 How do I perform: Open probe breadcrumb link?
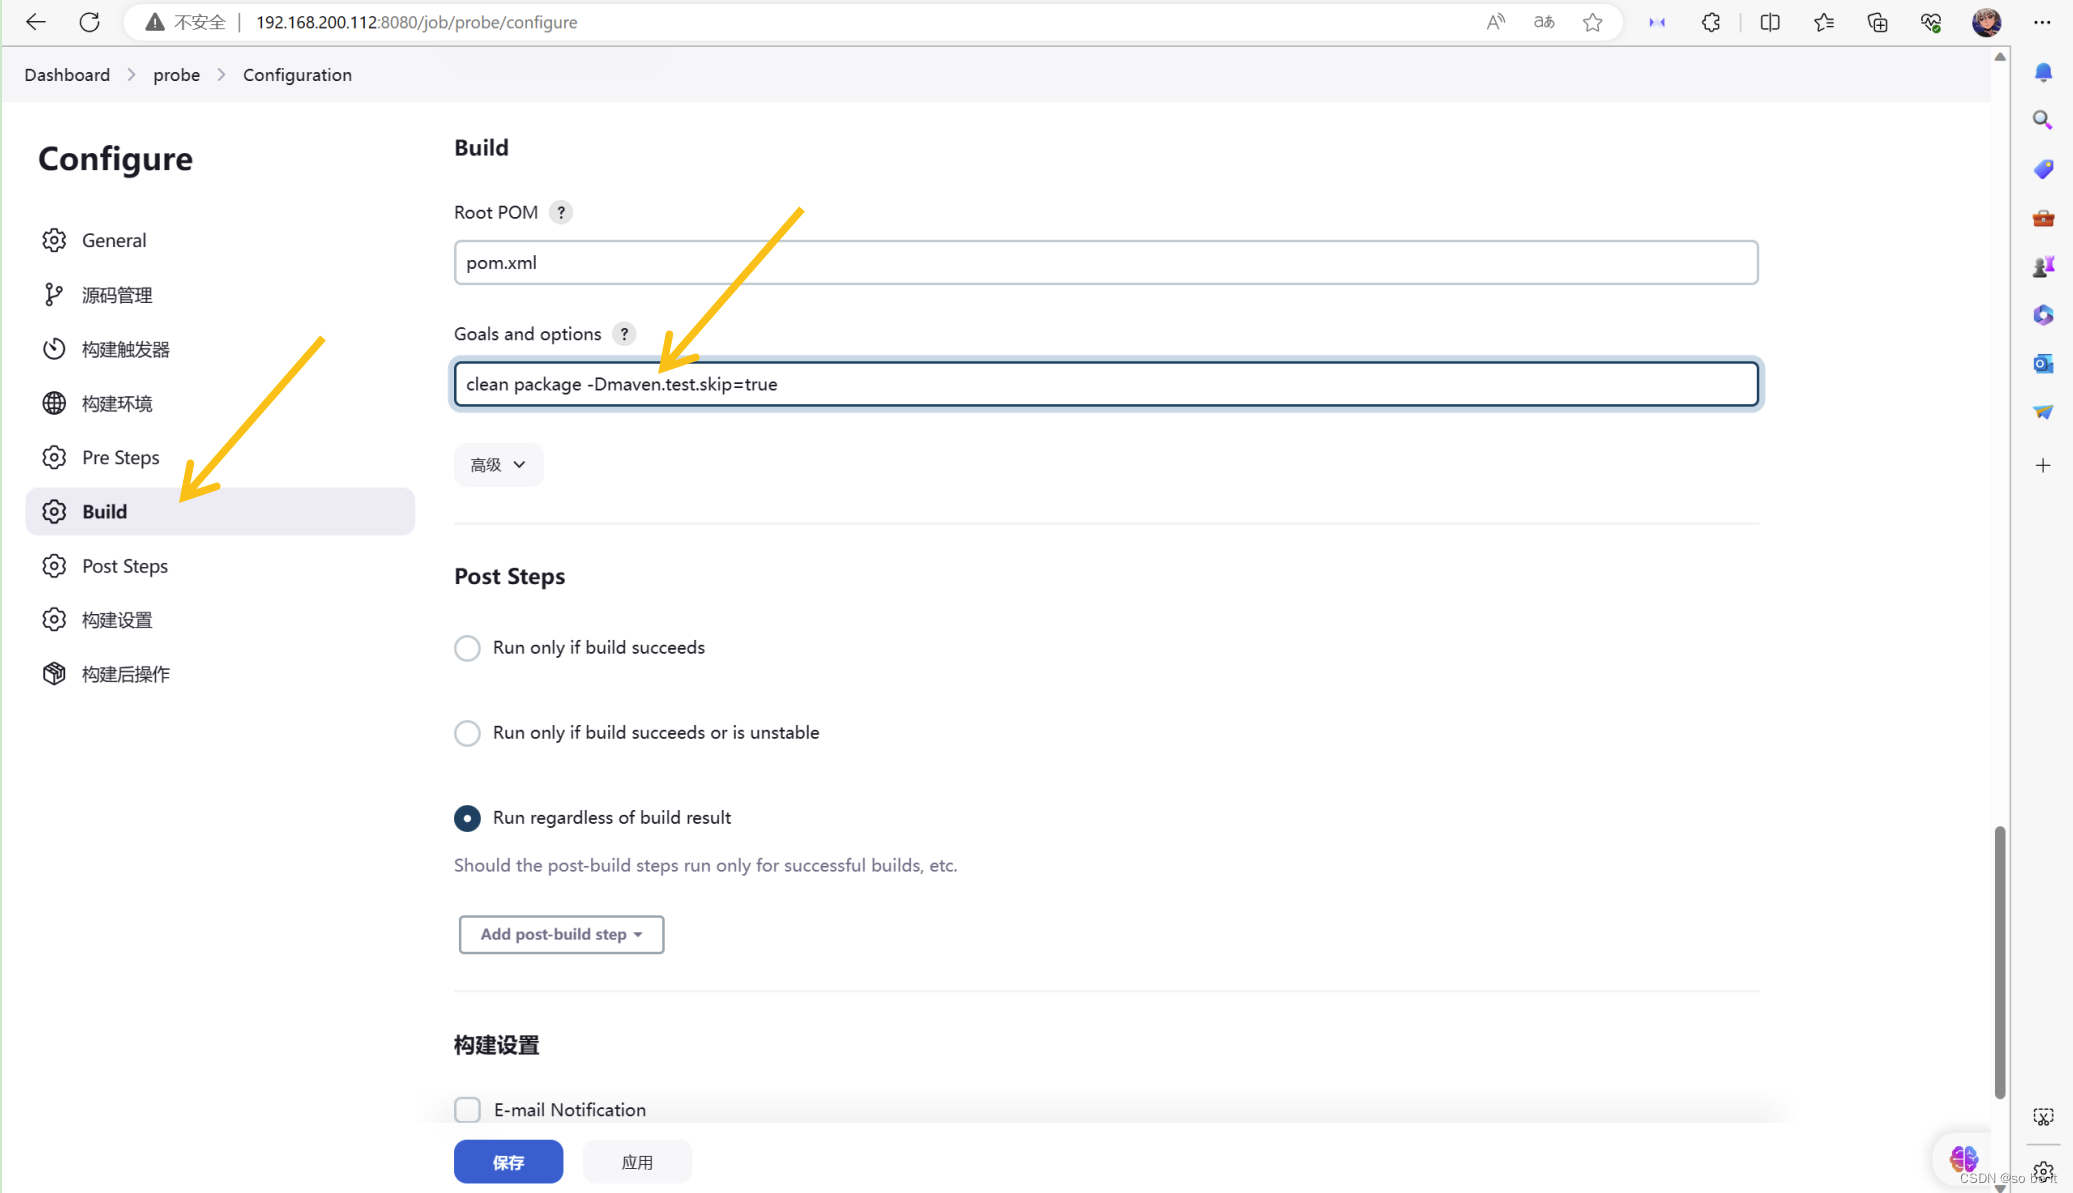tap(176, 75)
